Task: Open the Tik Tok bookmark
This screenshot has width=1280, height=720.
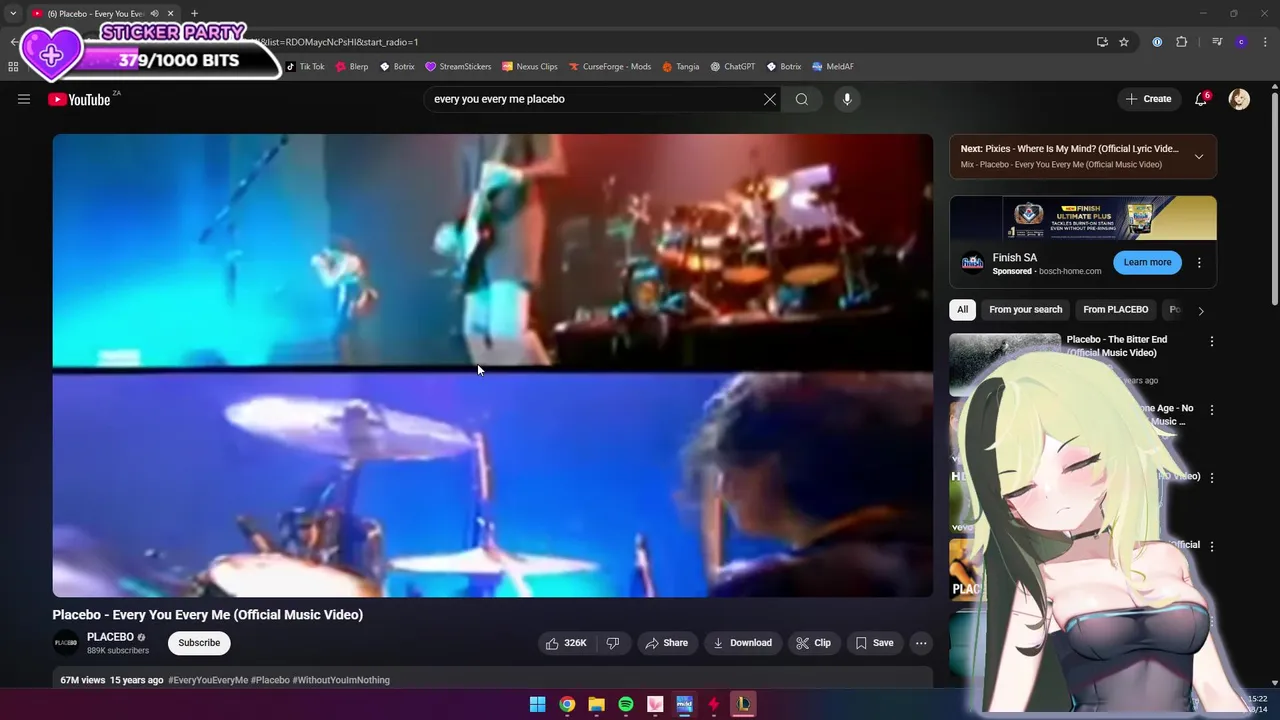Action: pyautogui.click(x=305, y=67)
